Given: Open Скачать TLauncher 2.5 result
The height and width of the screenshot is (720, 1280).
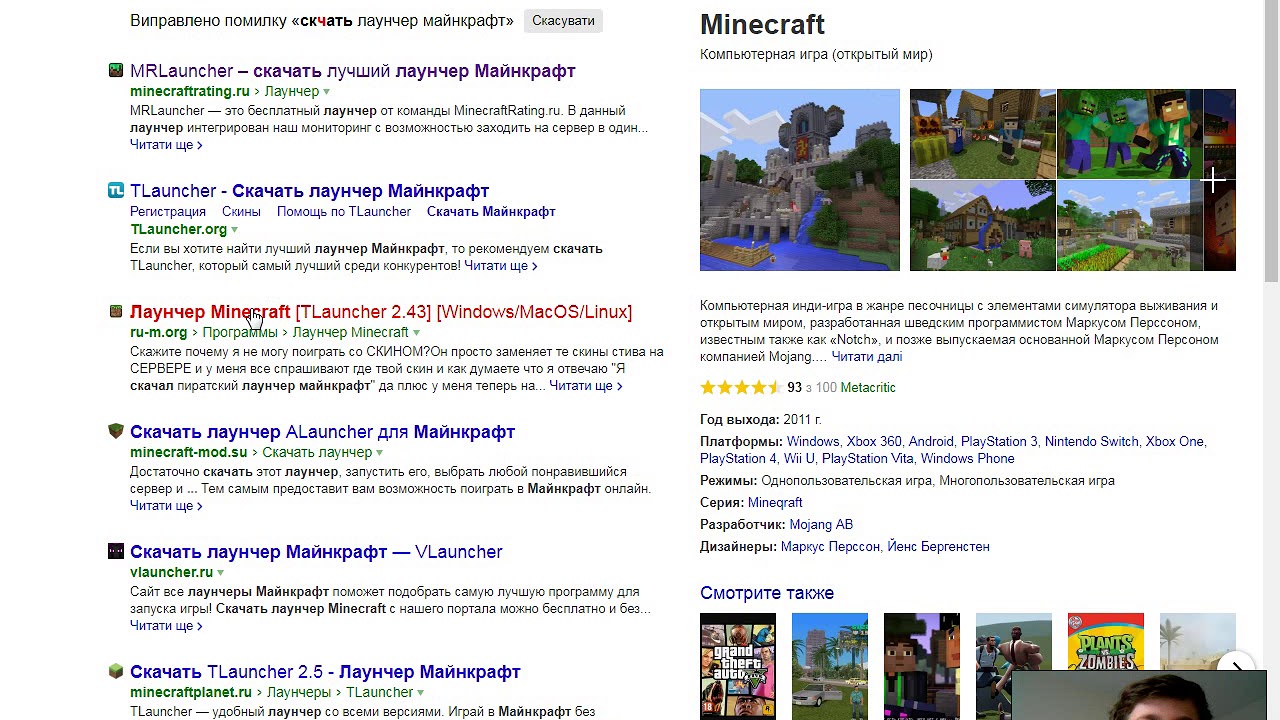Looking at the screenshot, I should (325, 672).
